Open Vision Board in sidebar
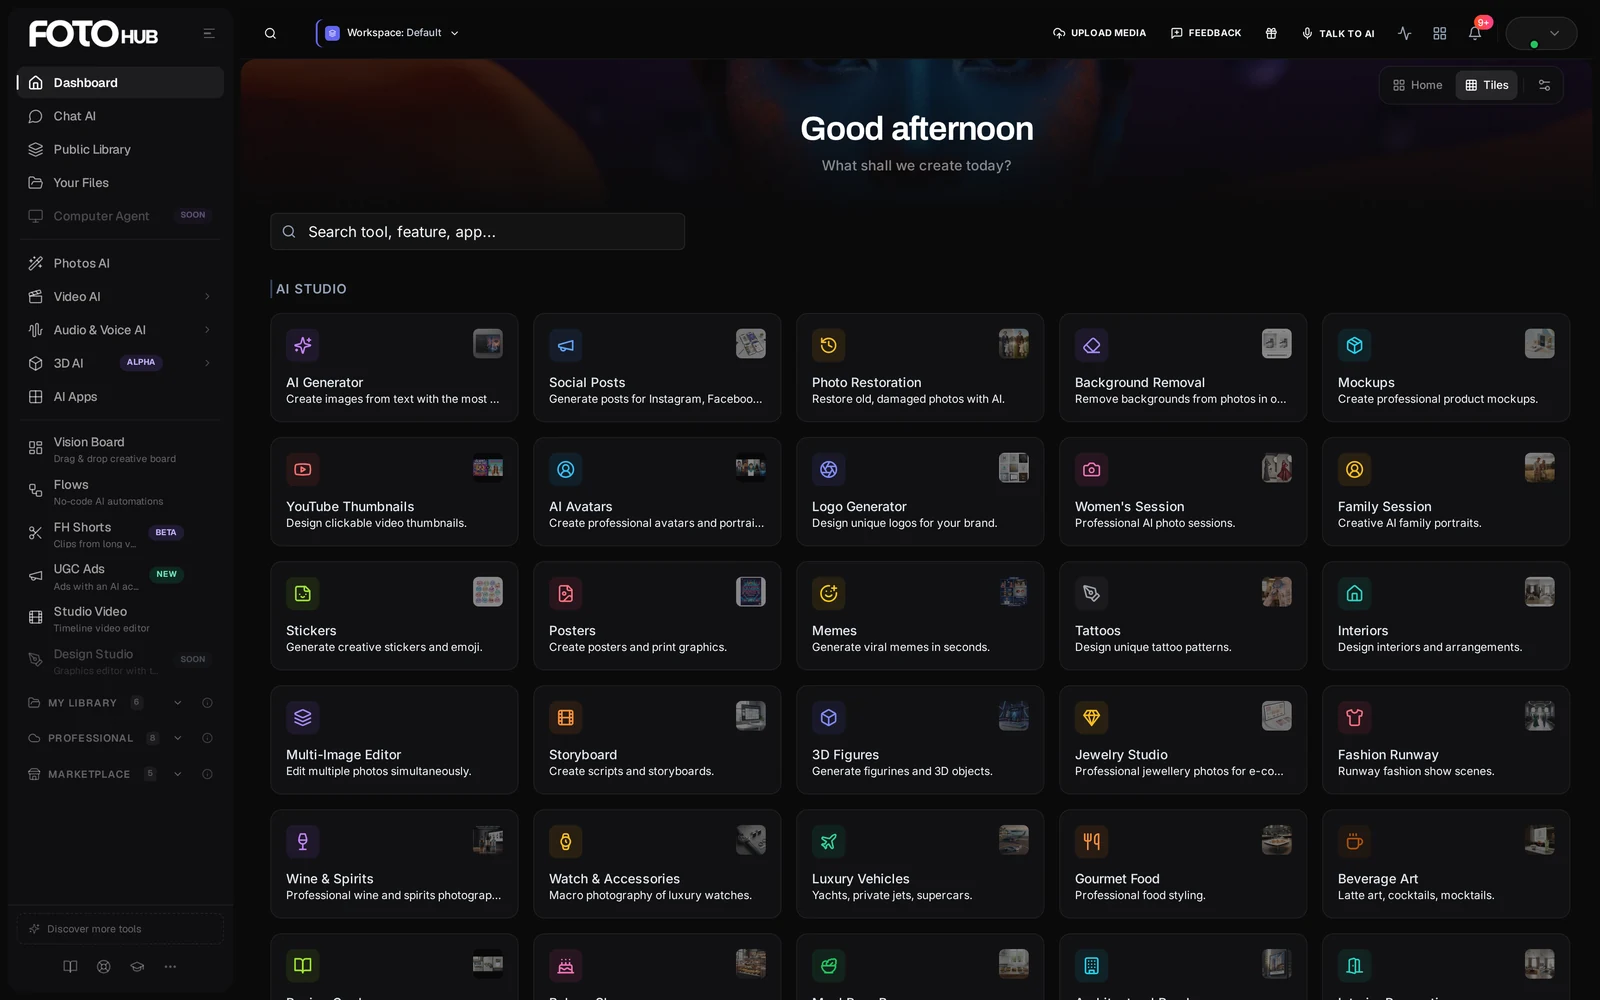Viewport: 1600px width, 1000px height. [120, 449]
